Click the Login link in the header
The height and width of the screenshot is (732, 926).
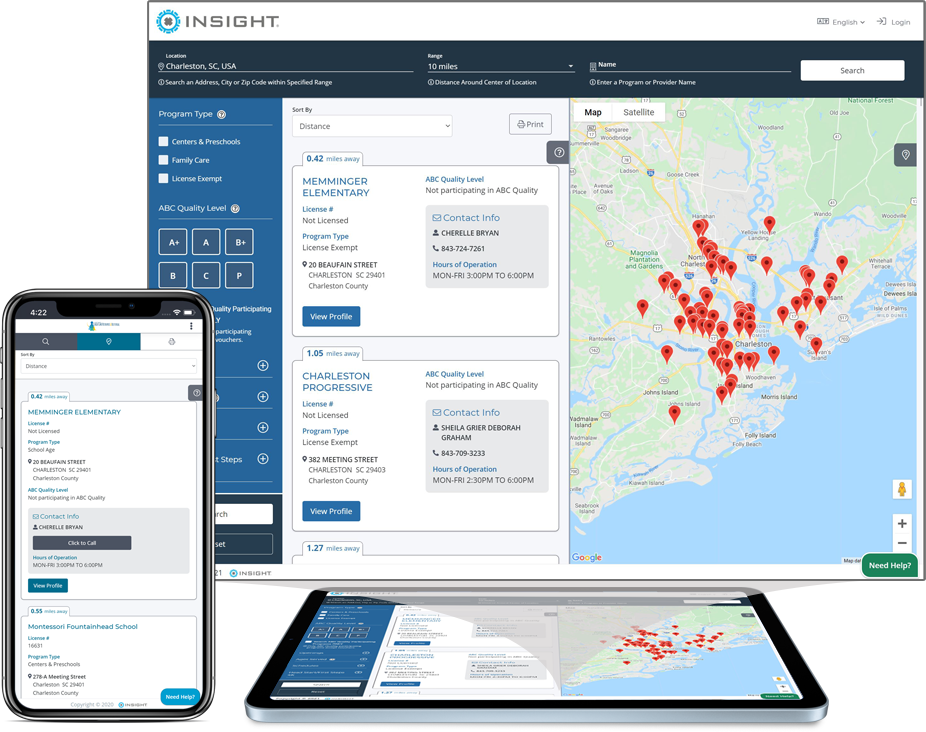[894, 22]
